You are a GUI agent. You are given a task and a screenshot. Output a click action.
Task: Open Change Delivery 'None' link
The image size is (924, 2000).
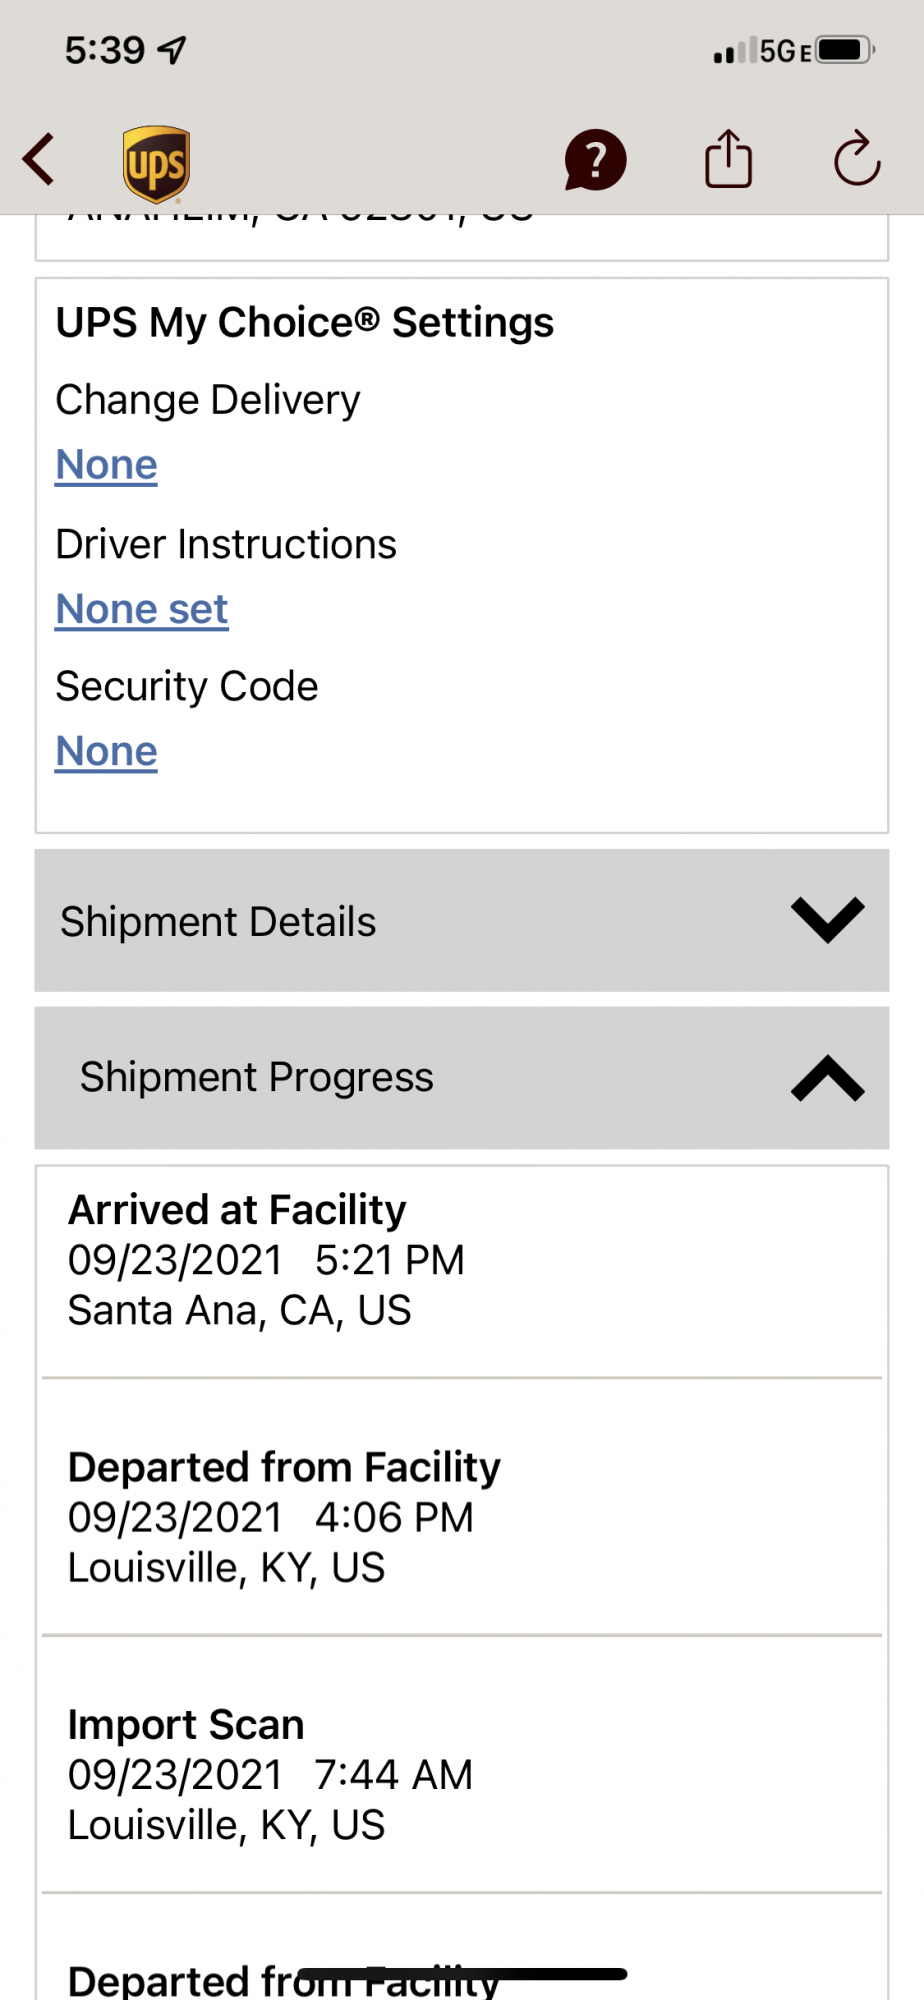107,465
